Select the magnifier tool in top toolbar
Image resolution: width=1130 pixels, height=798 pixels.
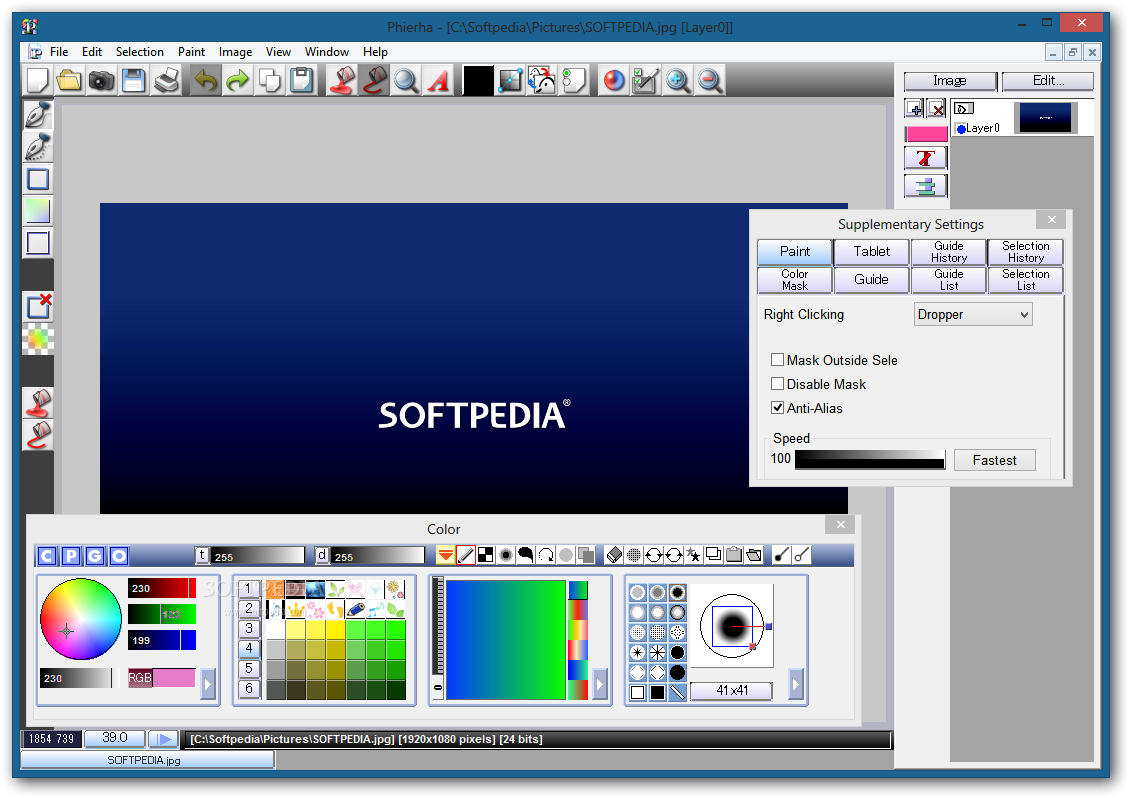406,81
